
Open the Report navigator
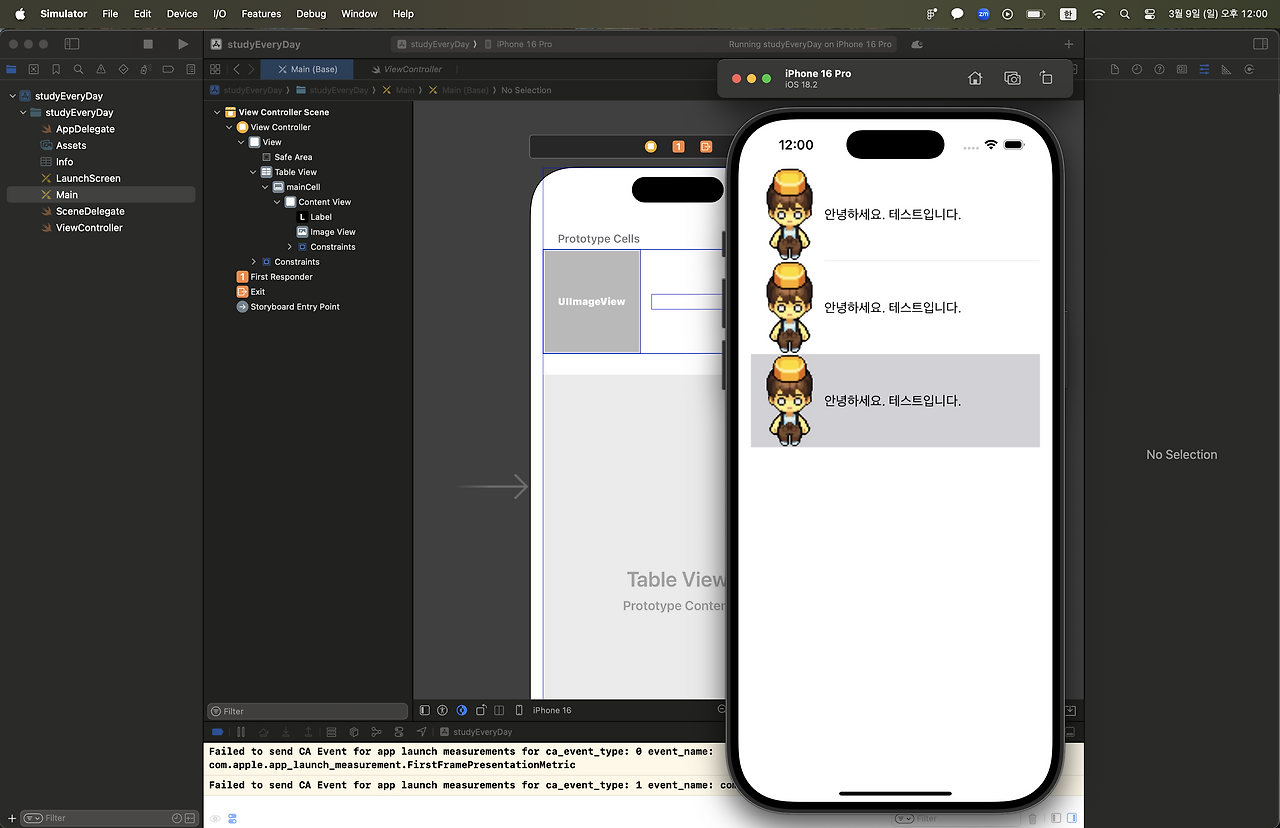click(190, 69)
